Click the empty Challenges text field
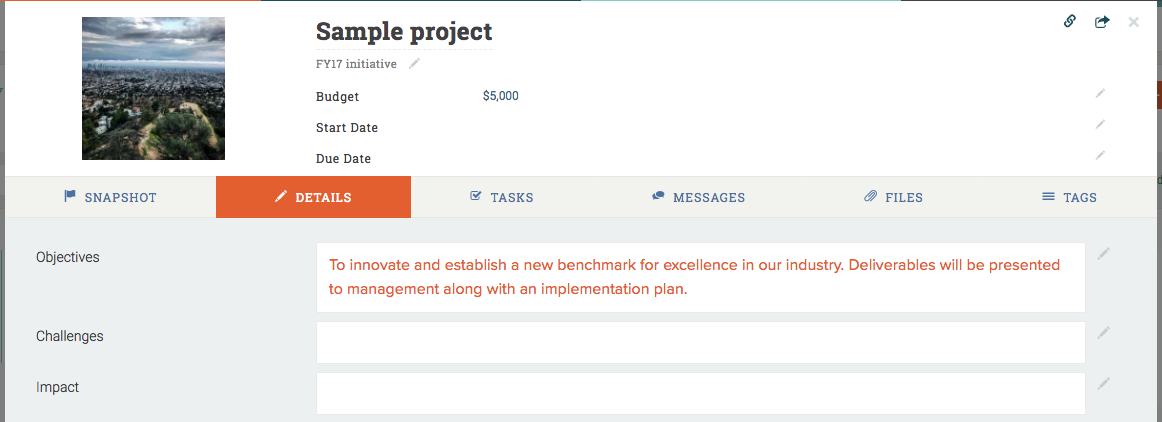 point(700,342)
